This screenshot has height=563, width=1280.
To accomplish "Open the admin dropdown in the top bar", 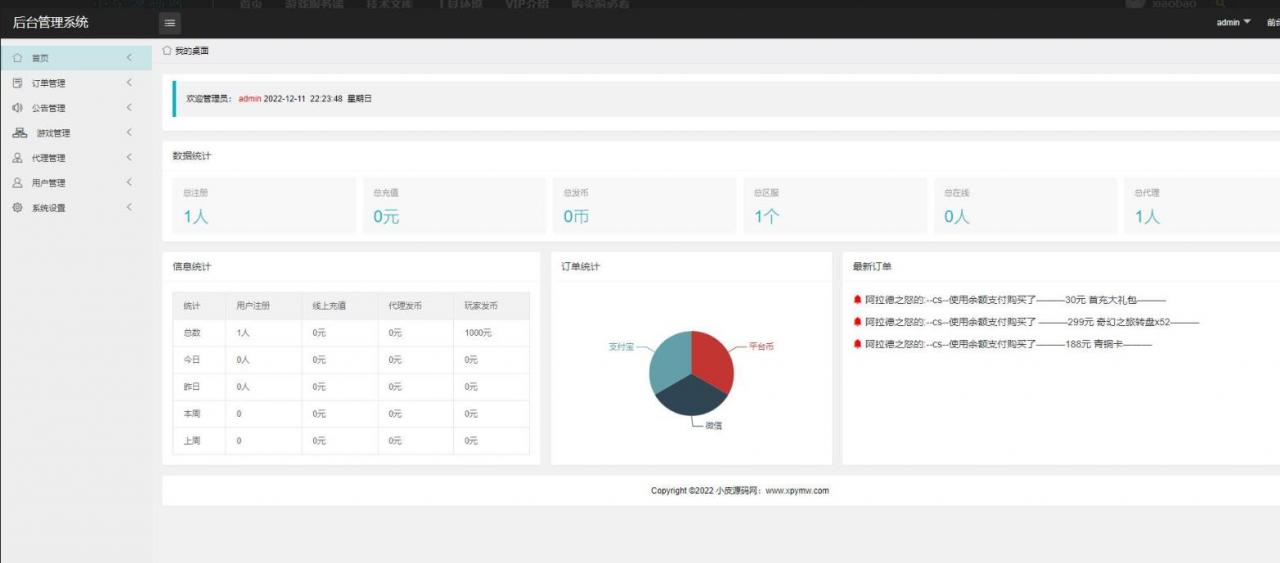I will tap(1233, 22).
